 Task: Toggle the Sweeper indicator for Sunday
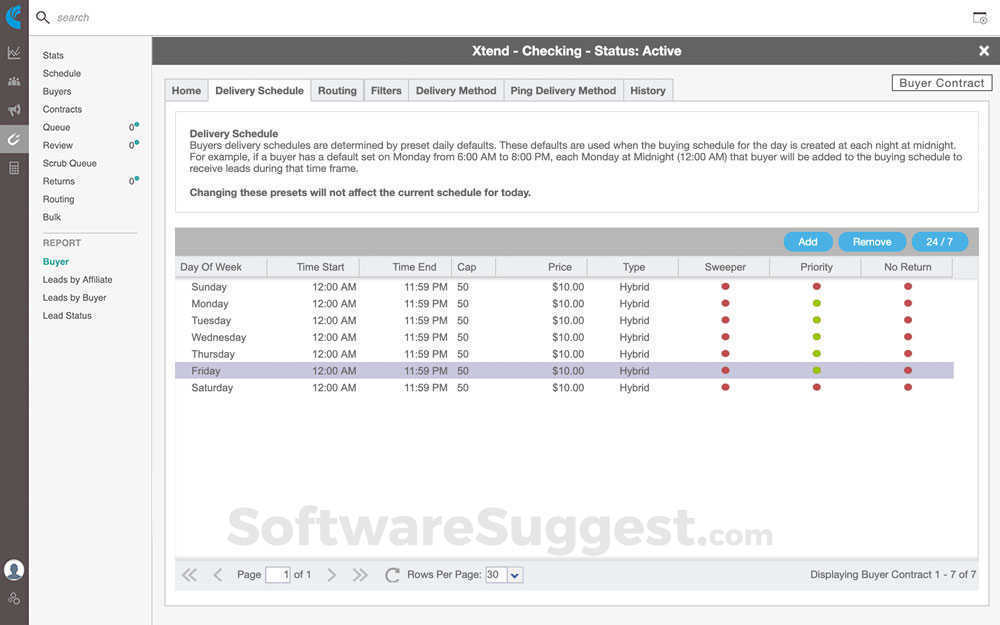point(725,286)
